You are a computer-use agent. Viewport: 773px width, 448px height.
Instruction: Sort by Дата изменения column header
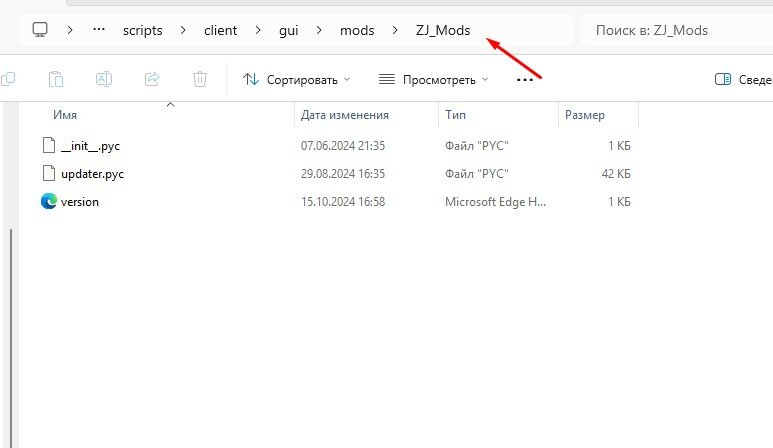345,115
